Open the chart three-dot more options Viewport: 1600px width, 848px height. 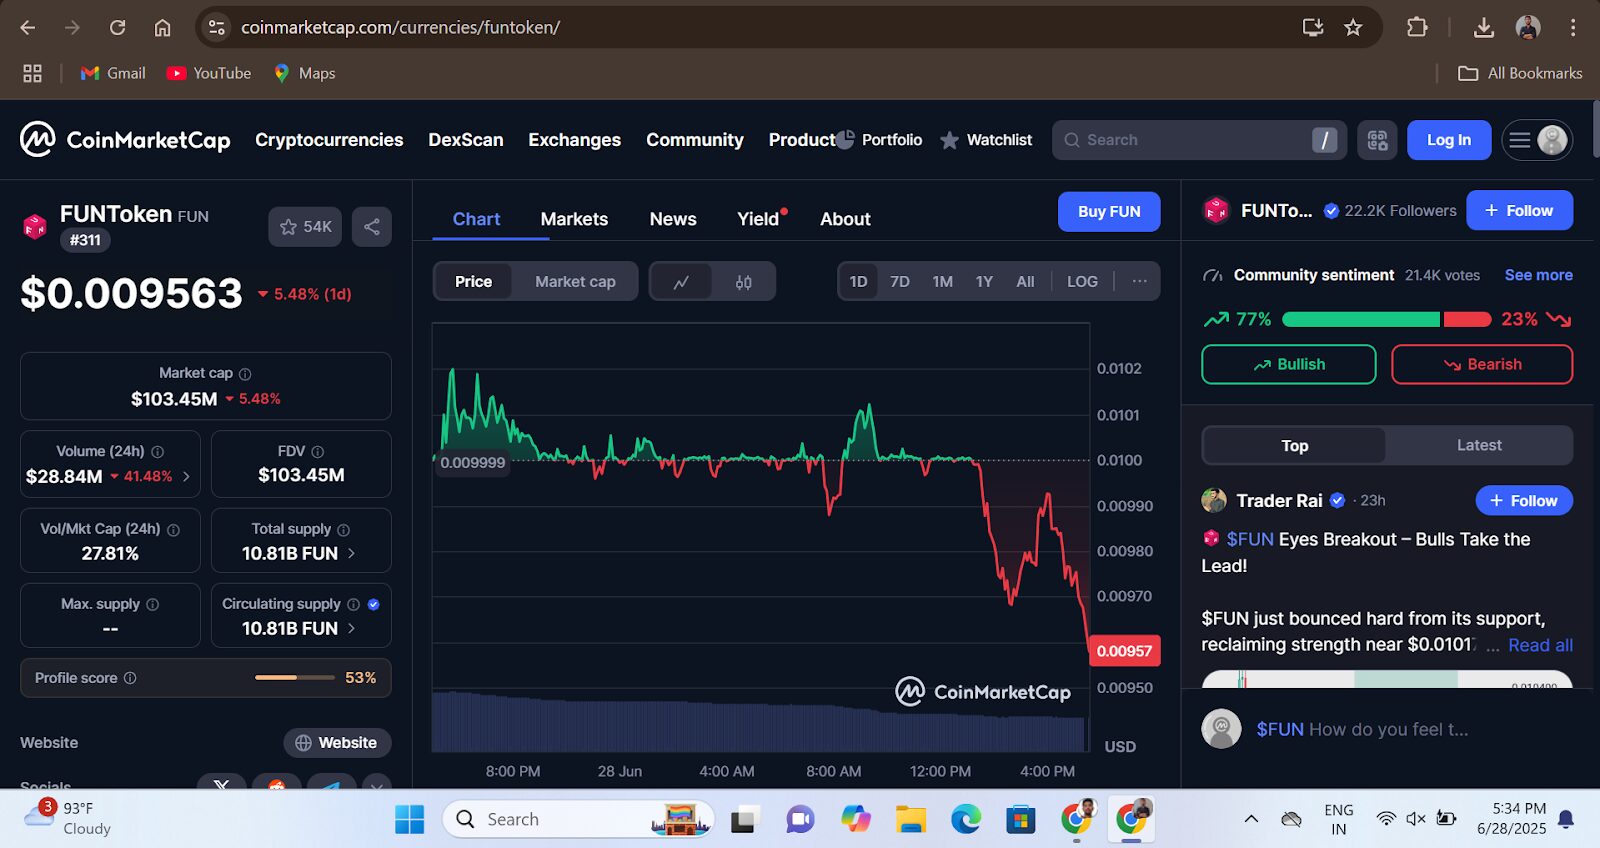[x=1139, y=282]
